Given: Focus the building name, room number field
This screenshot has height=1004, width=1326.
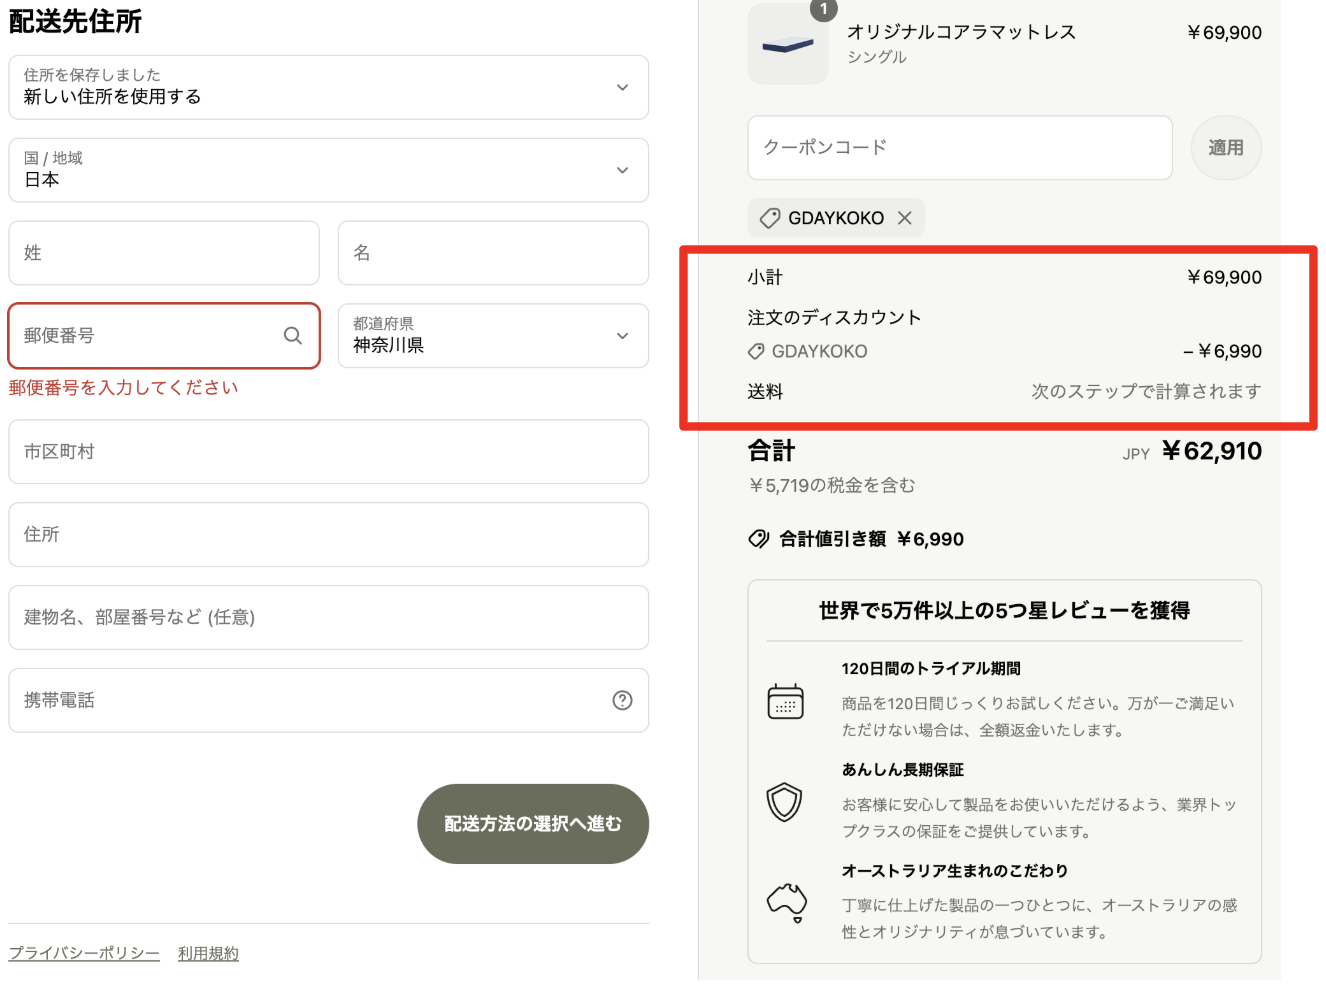Looking at the screenshot, I should (329, 618).
